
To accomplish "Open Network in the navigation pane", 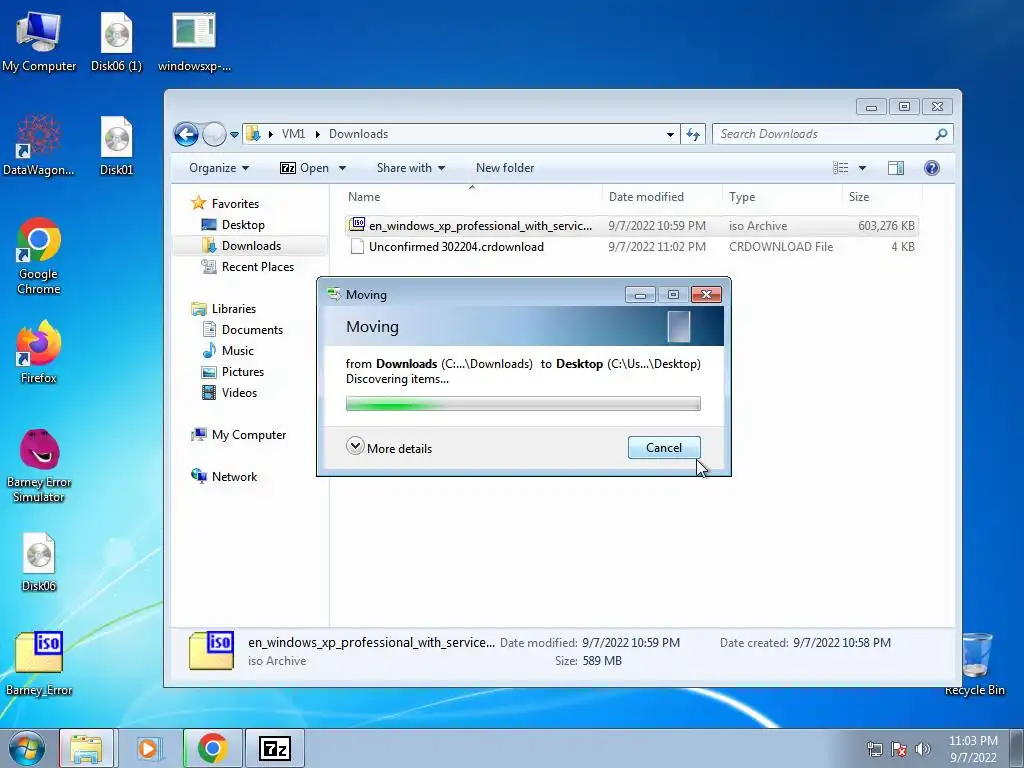I will pos(234,477).
